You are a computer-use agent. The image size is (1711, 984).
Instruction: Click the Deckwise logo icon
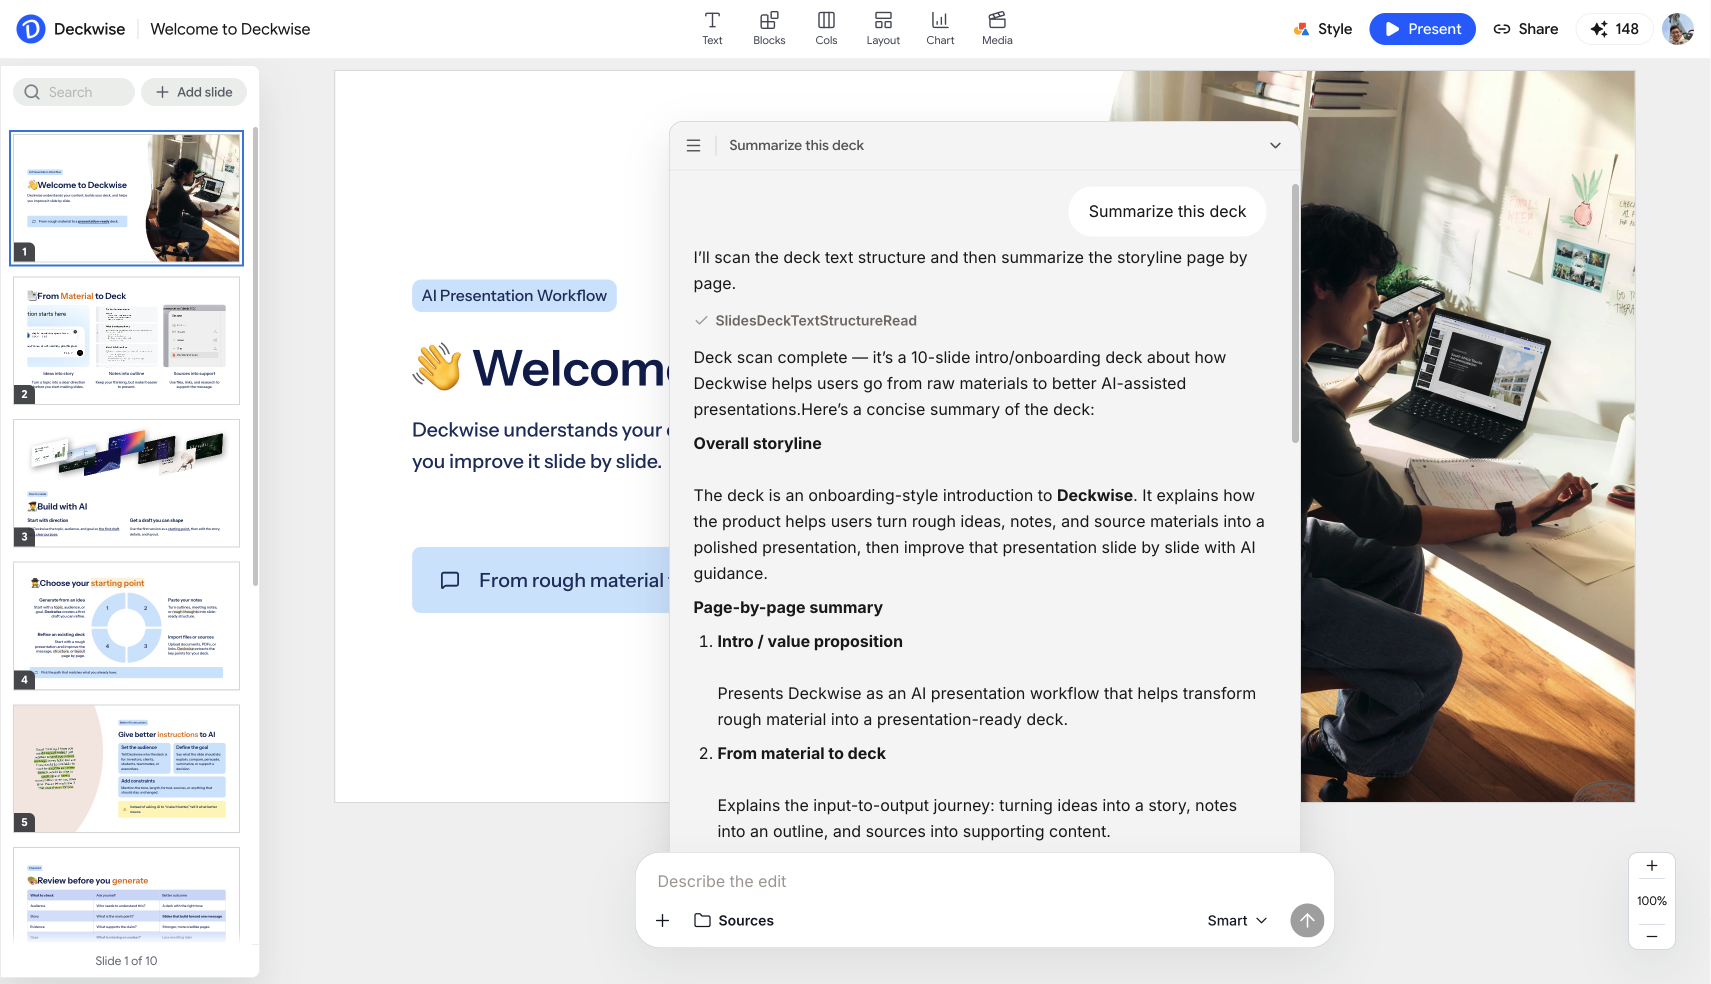[x=31, y=29]
